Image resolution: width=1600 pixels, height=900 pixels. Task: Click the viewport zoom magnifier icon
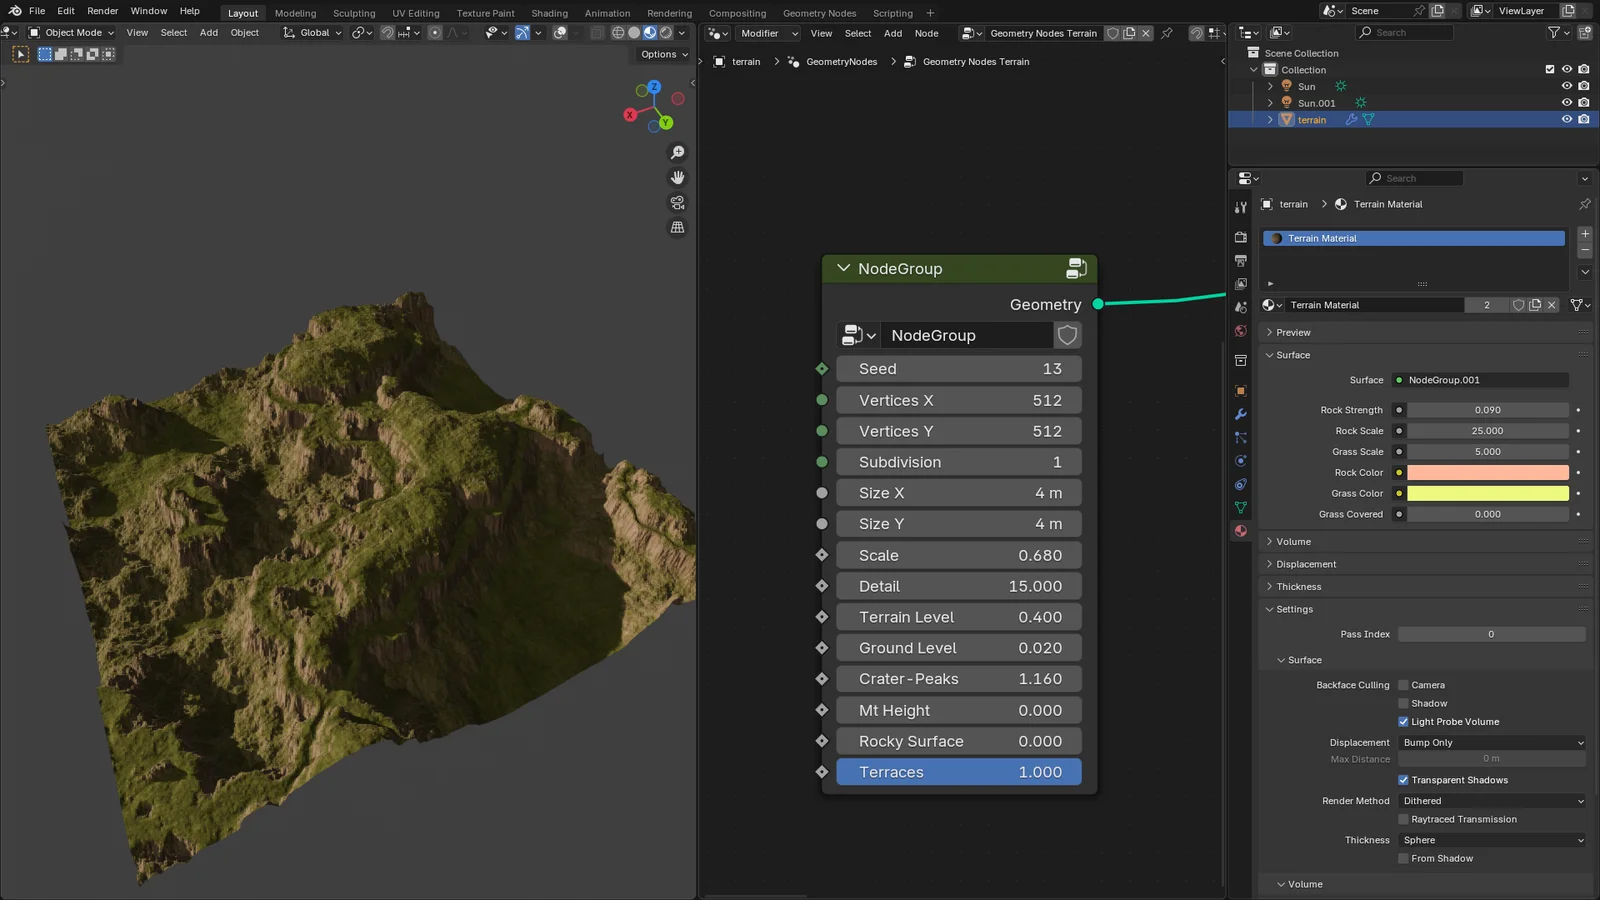[677, 152]
